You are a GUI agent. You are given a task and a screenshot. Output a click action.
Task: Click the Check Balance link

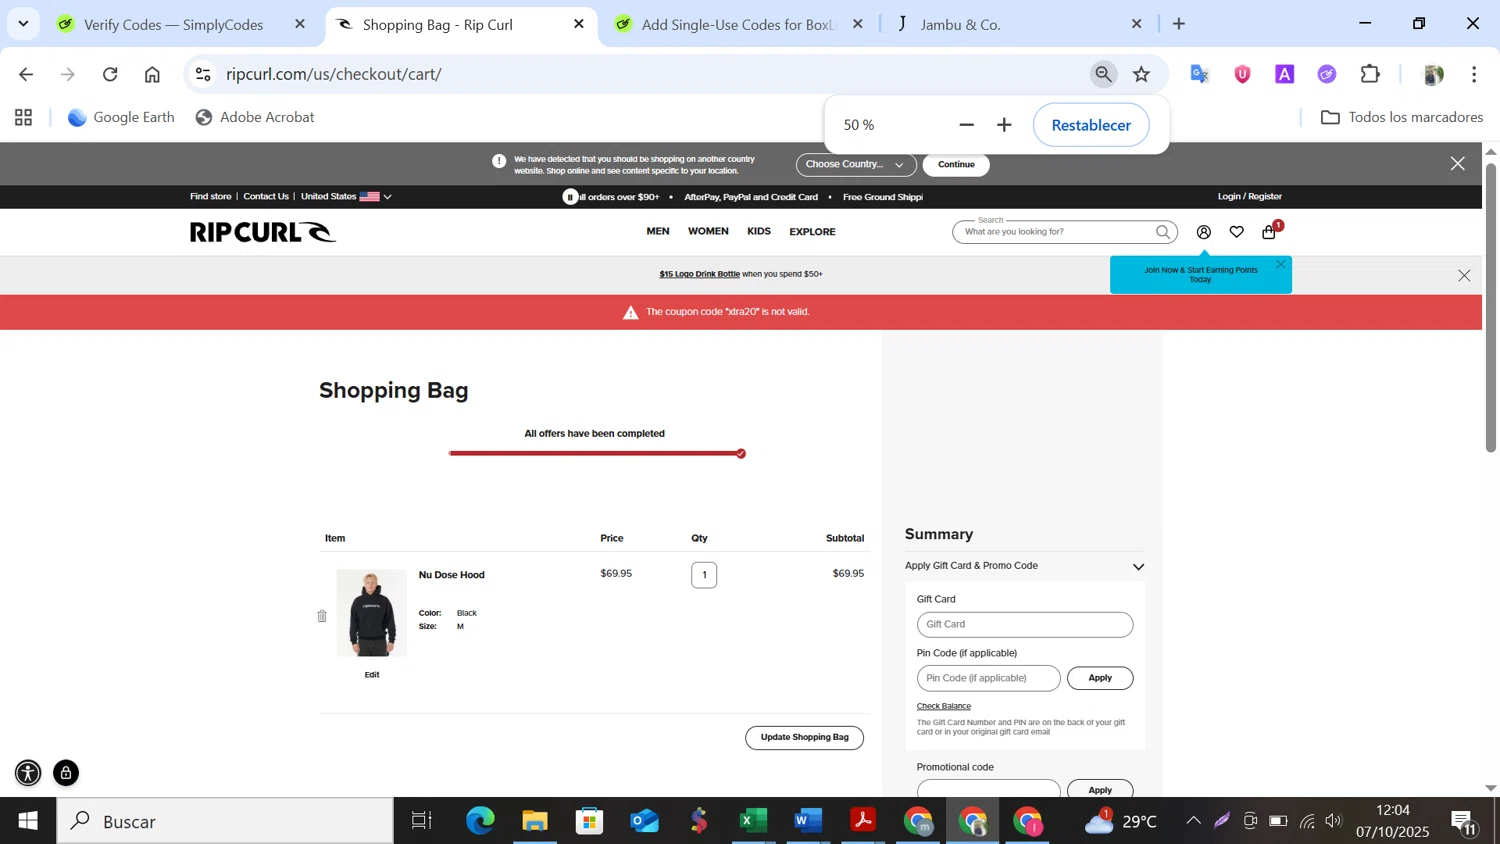(x=943, y=707)
